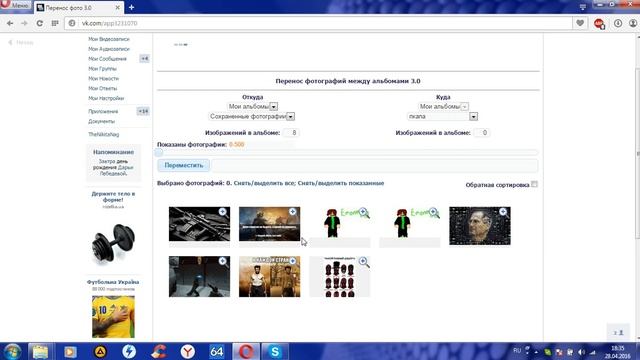Open Держите тело в форме ad
The width and height of the screenshot is (640, 360).
pos(113,197)
